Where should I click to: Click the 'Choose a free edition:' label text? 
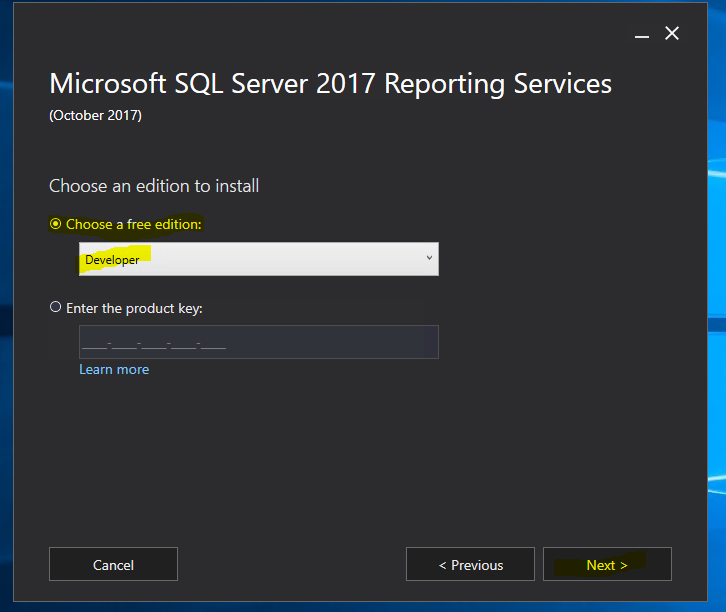[134, 224]
